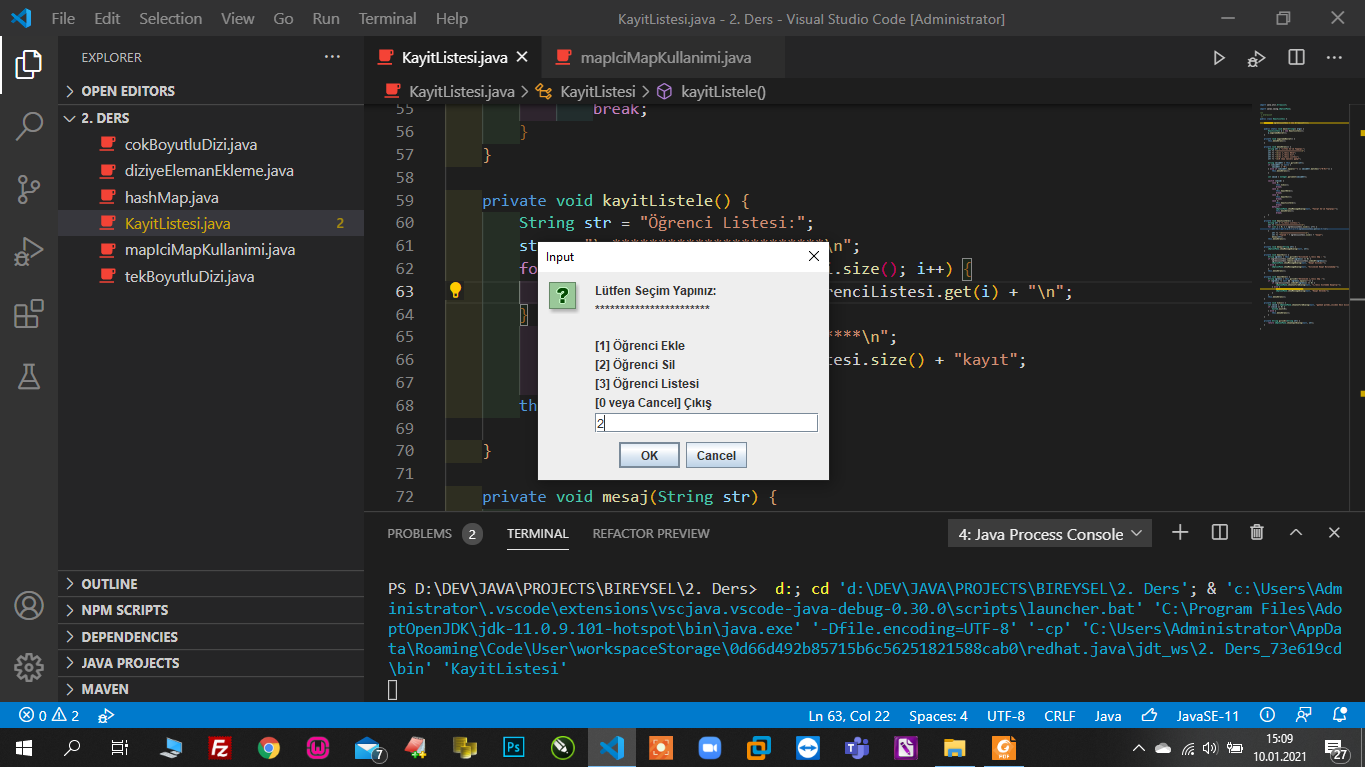Open the Terminal menu

[x=387, y=18]
